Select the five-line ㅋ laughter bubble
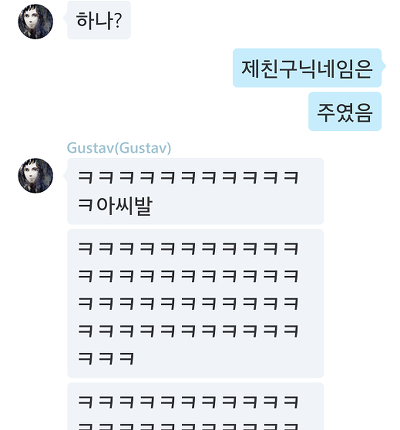The image size is (400, 430). pyautogui.click(x=195, y=303)
